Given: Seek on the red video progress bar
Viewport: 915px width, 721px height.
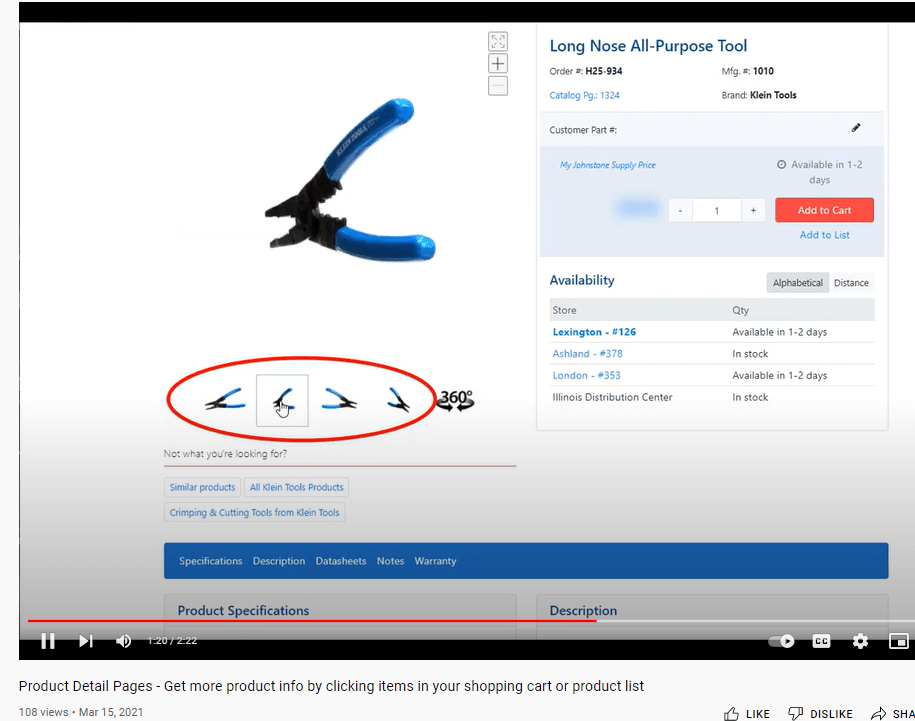Looking at the screenshot, I should pyautogui.click(x=312, y=621).
